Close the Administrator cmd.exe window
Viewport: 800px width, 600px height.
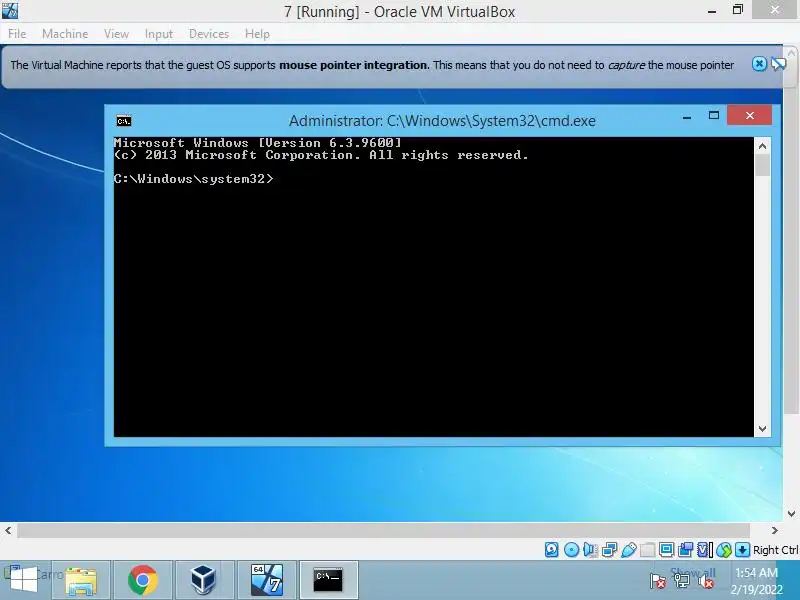749,115
